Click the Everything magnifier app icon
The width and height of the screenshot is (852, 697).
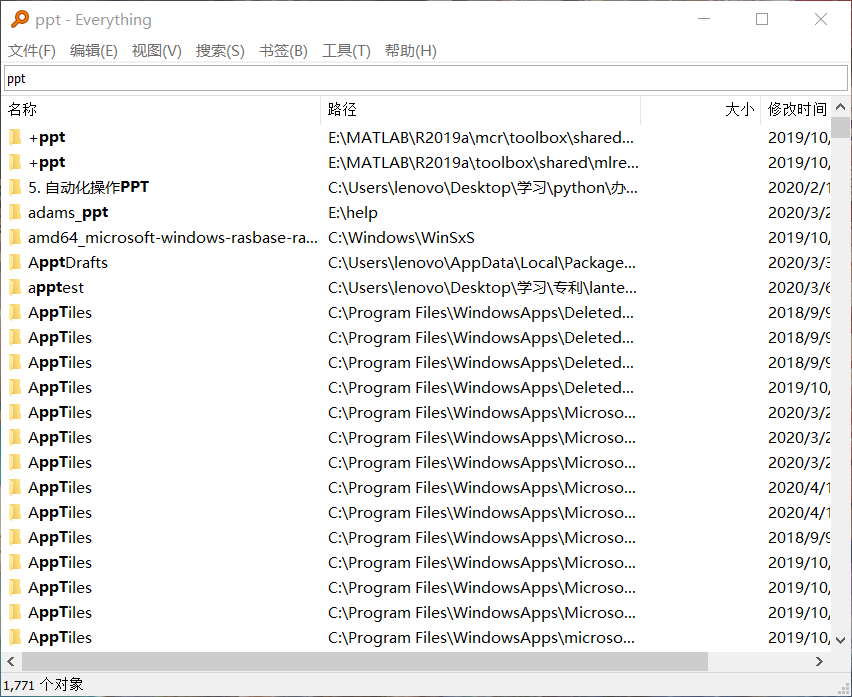pos(20,18)
